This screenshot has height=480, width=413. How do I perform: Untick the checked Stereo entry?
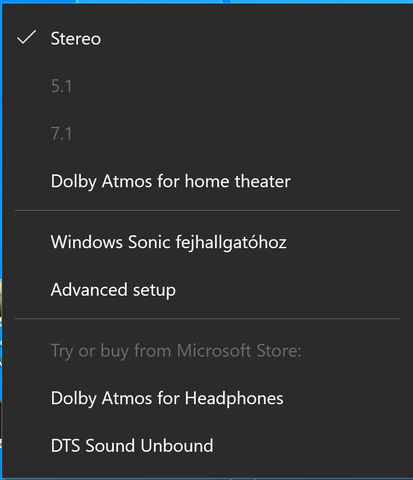click(x=207, y=38)
